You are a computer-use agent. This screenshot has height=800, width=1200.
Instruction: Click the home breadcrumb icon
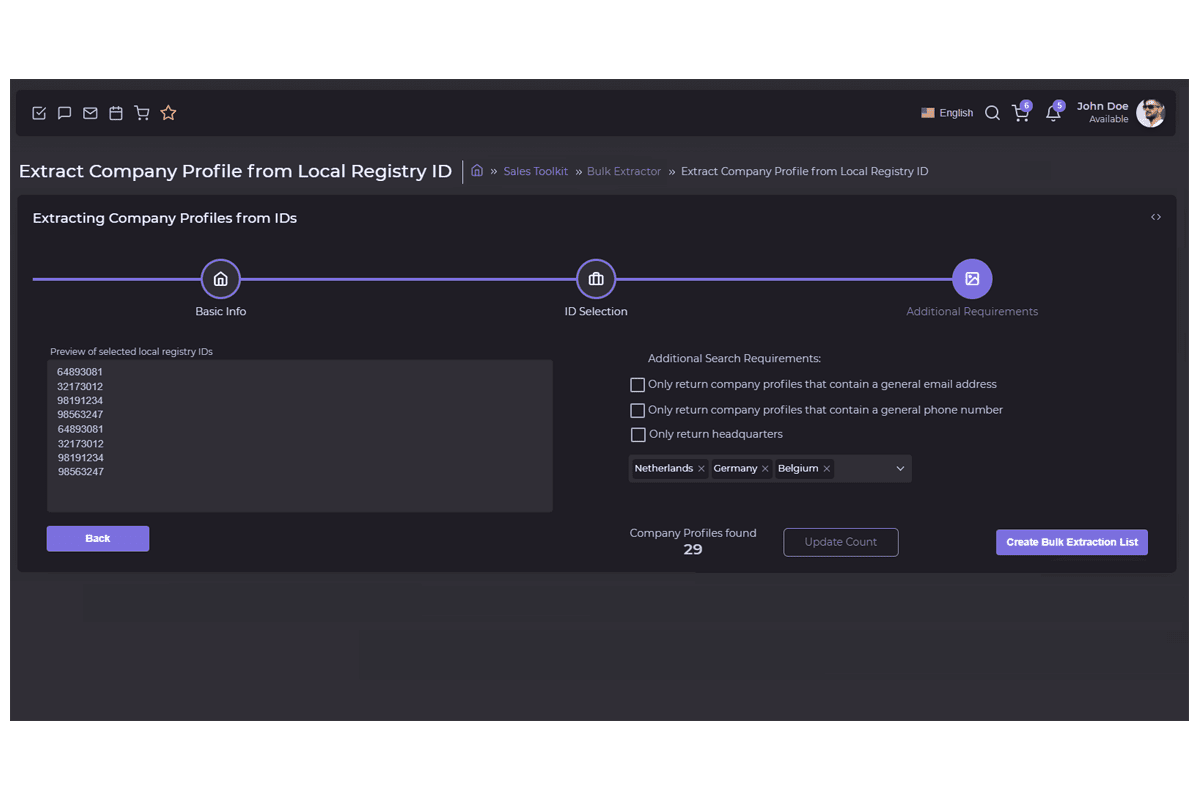pos(477,171)
